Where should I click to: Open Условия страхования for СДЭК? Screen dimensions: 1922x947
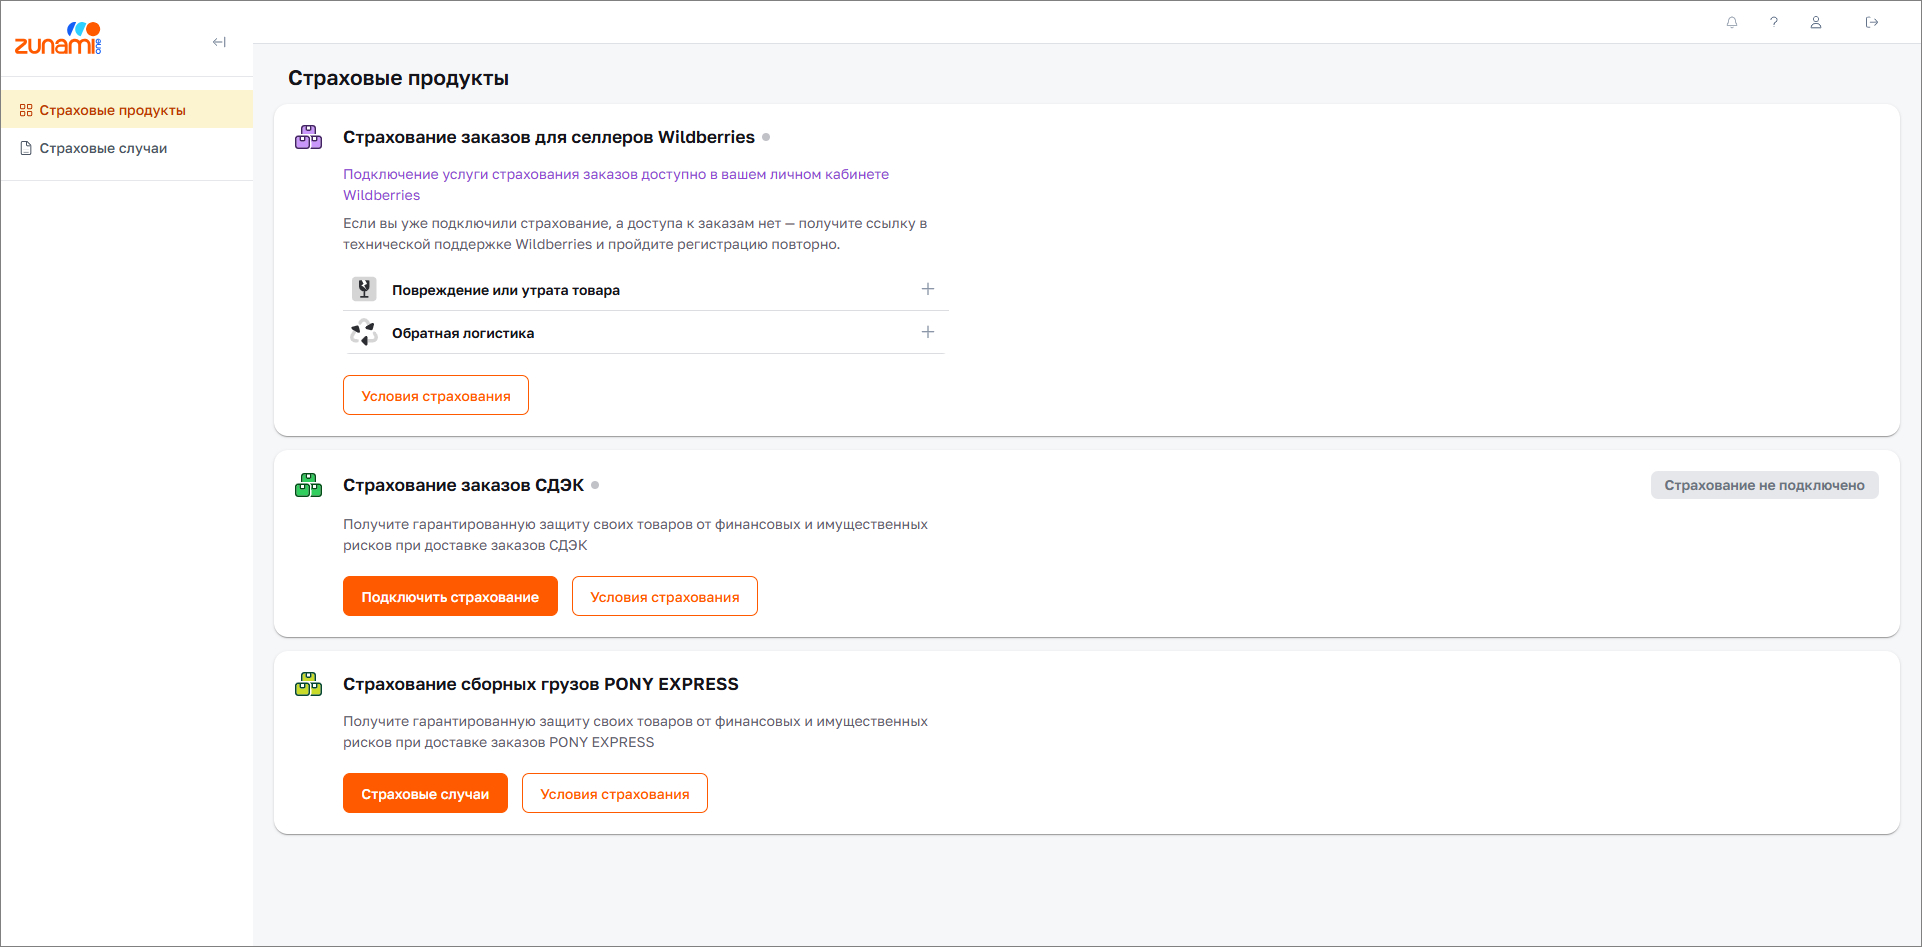[664, 597]
